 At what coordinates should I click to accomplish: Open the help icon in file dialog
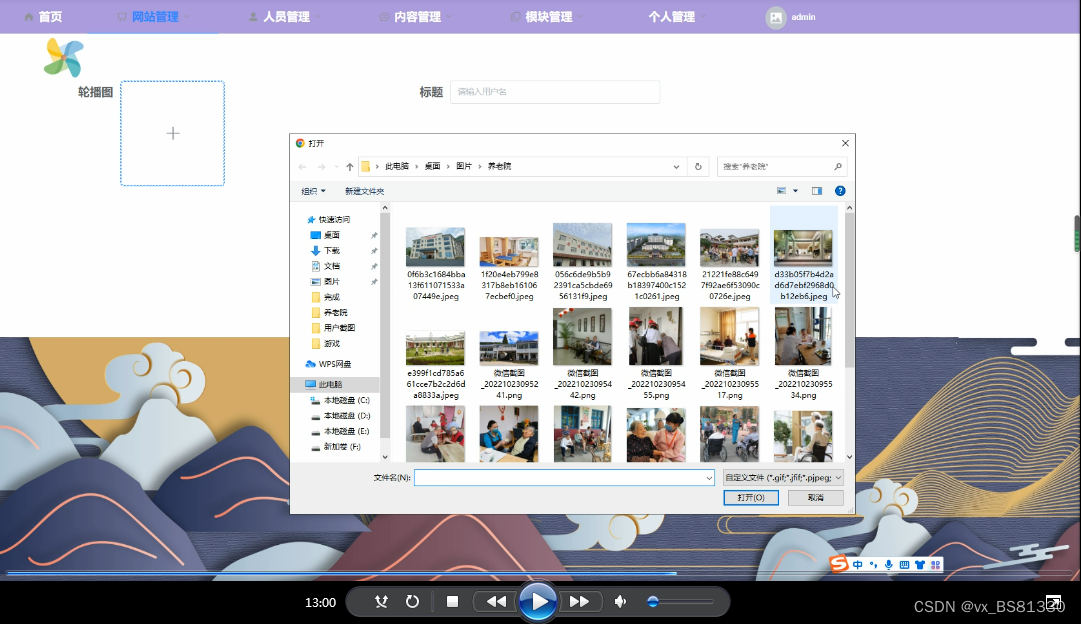tap(840, 191)
